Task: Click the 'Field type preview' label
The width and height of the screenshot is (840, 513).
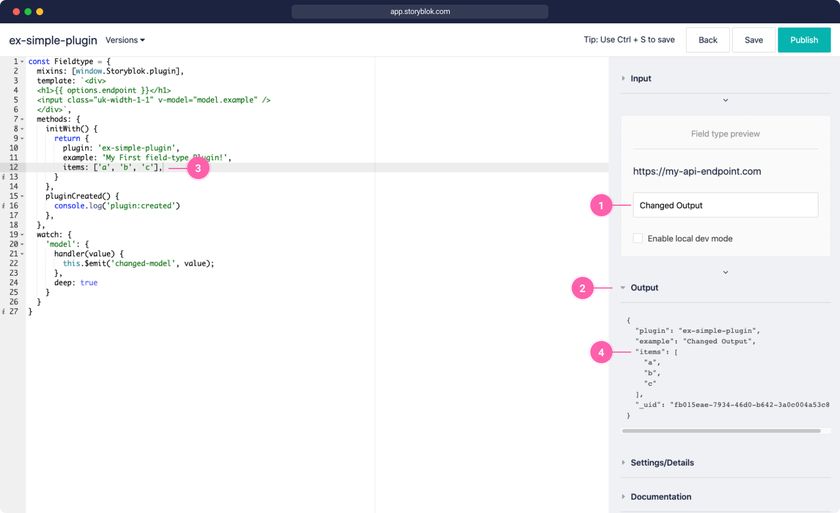Action: pyautogui.click(x=725, y=134)
